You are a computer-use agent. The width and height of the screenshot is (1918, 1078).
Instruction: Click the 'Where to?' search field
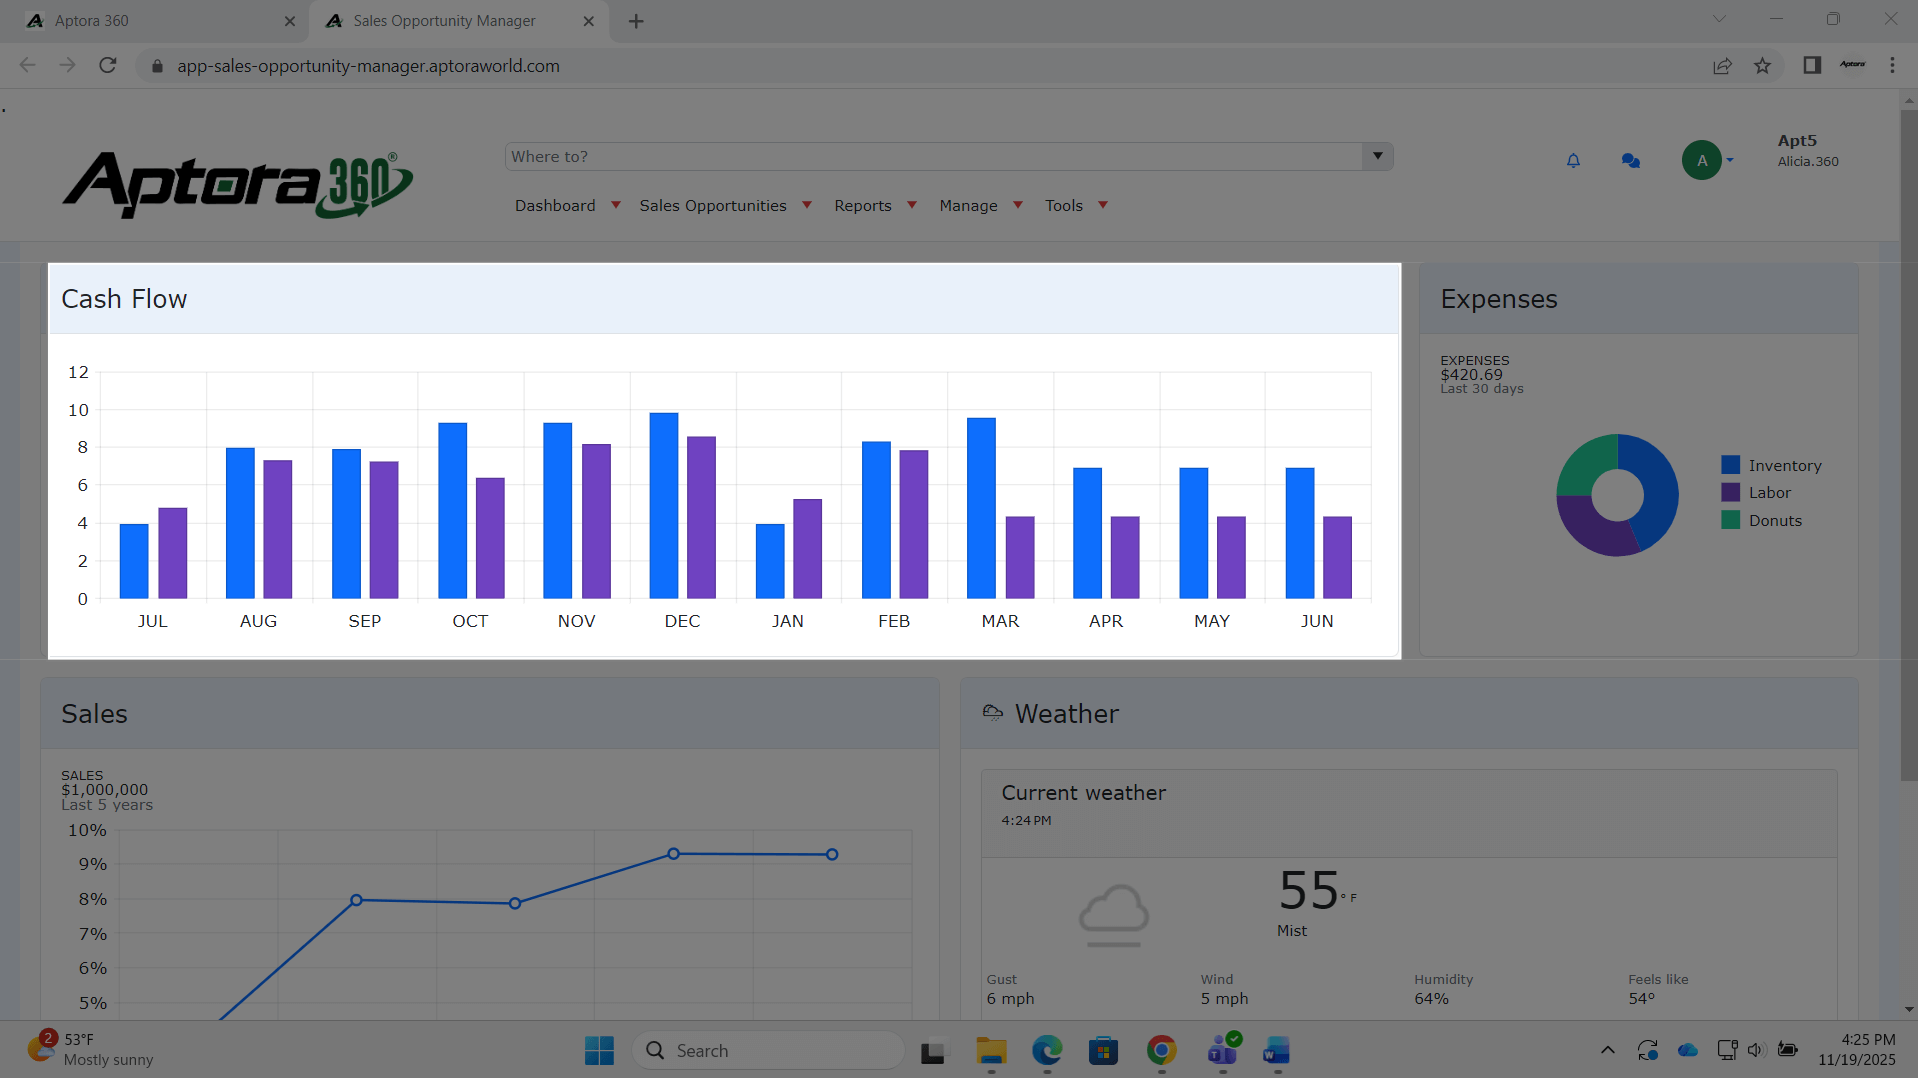click(932, 156)
